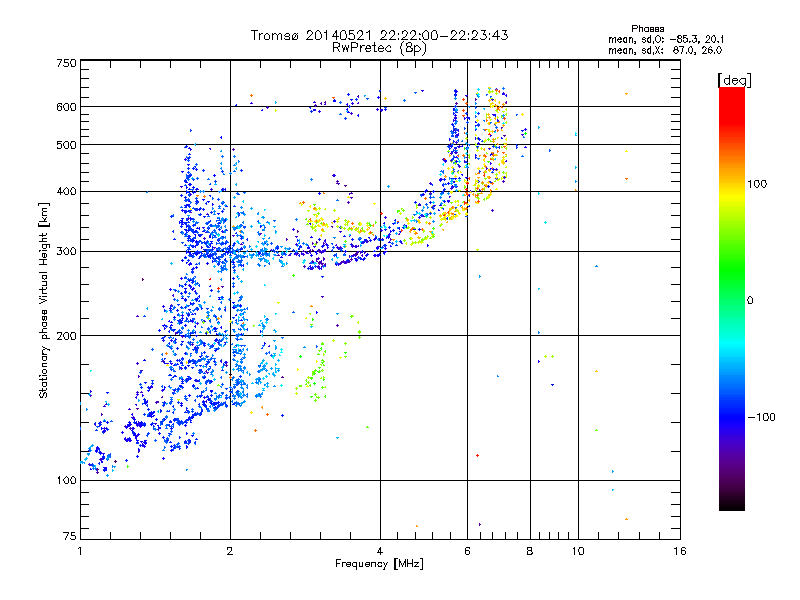Select the 'mean, sd,O: -85.3, 20.1' line
This screenshot has height=600, width=800.
point(665,39)
